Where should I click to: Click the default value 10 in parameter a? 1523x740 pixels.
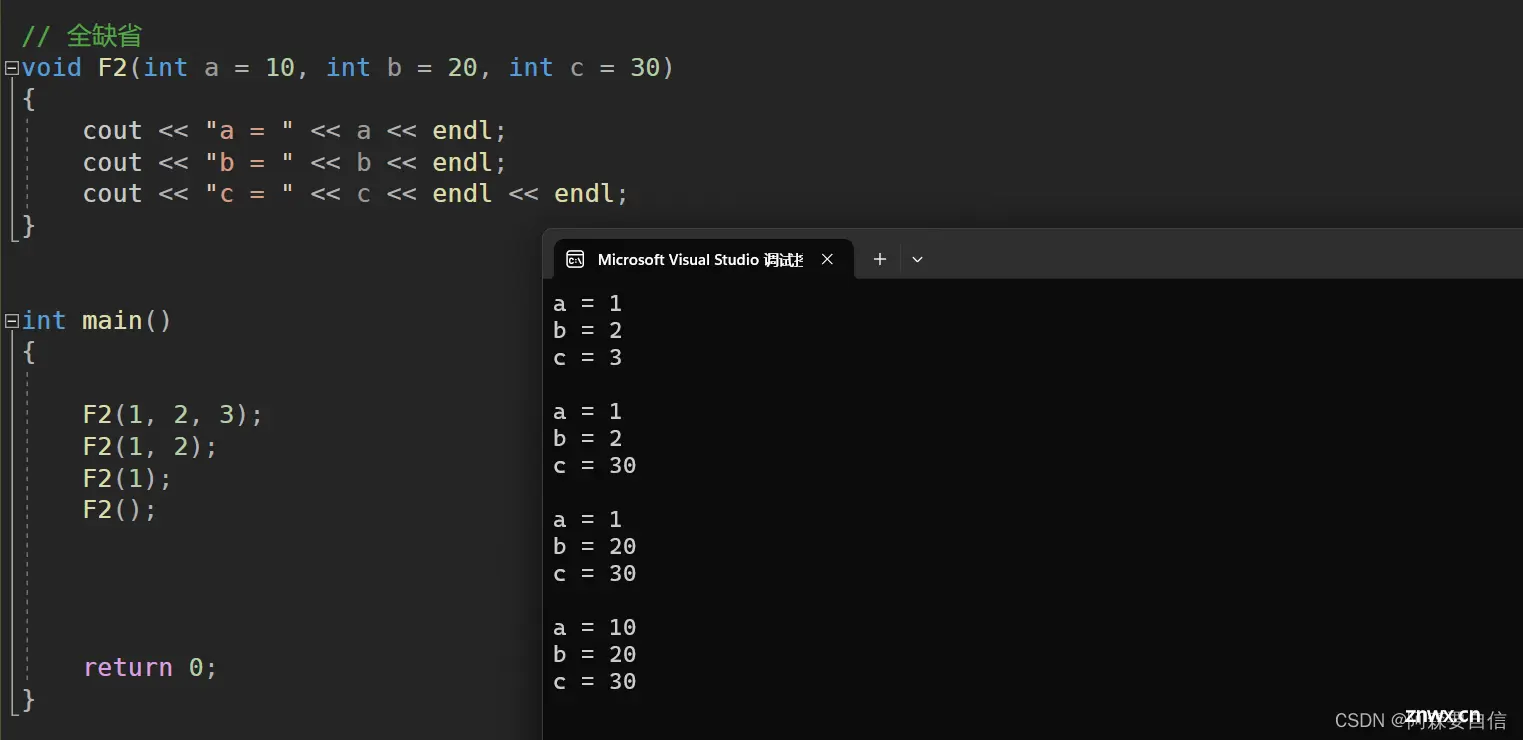[x=280, y=68]
